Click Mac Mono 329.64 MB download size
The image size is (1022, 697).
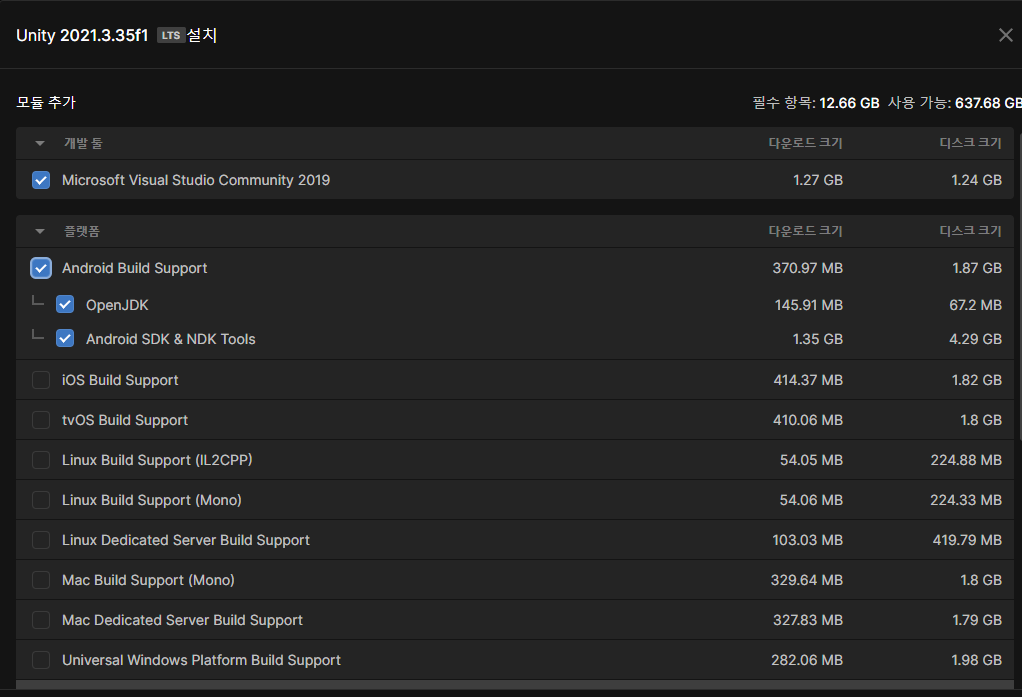point(807,580)
